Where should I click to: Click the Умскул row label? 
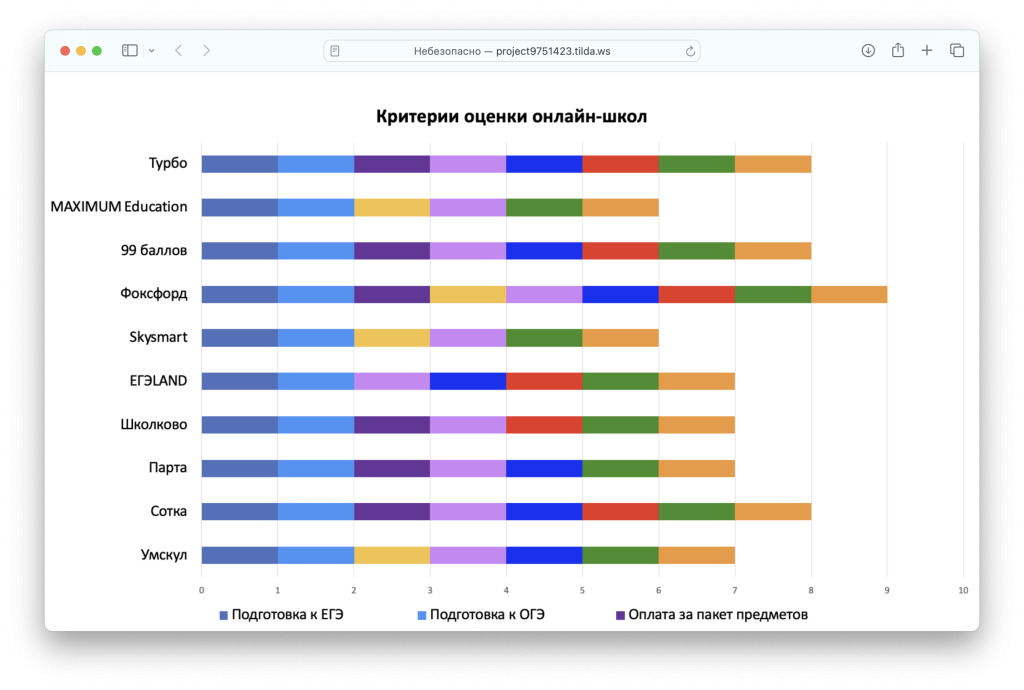pyautogui.click(x=164, y=555)
